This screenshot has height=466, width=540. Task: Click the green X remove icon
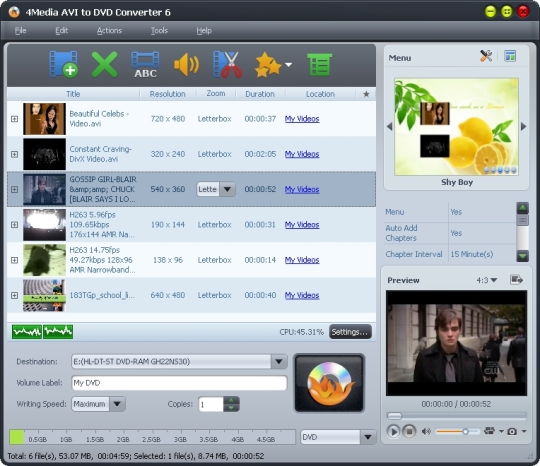(104, 64)
